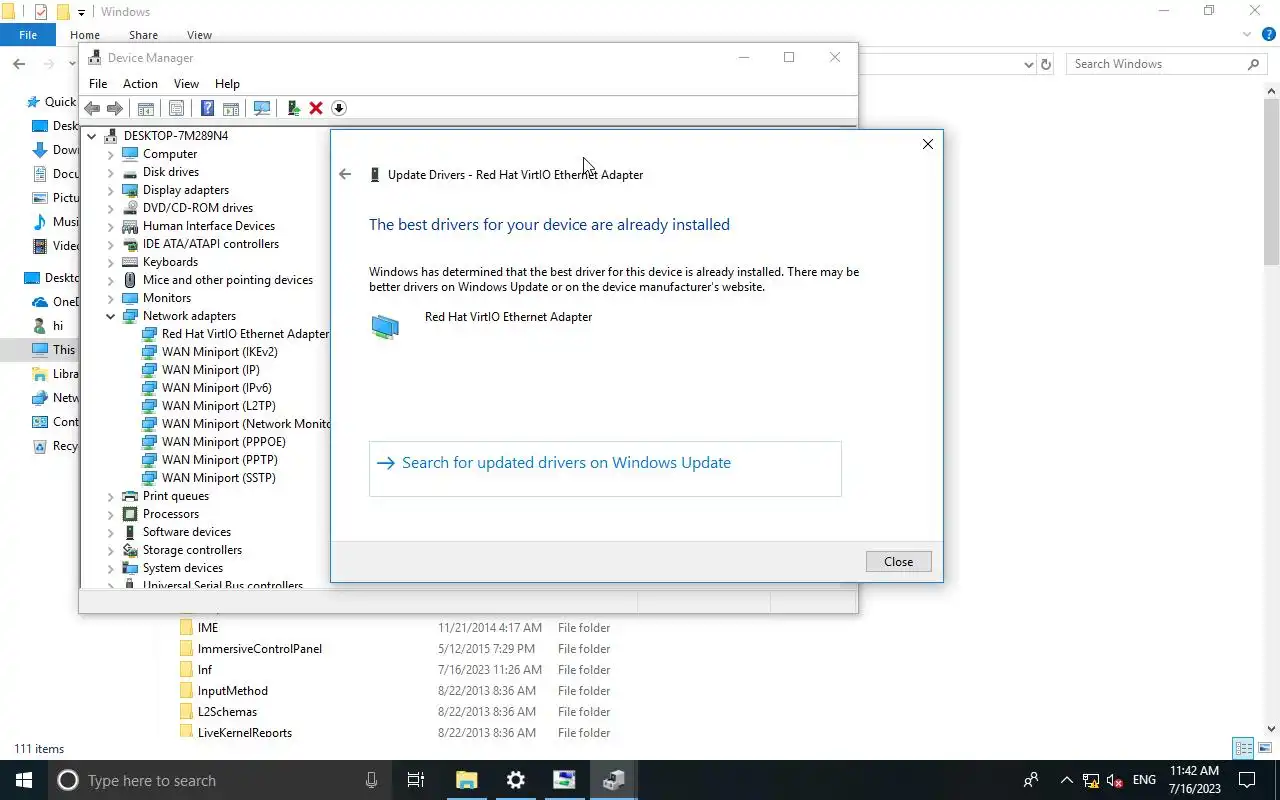
Task: Open the blue File tab in Explorer
Action: [28, 35]
